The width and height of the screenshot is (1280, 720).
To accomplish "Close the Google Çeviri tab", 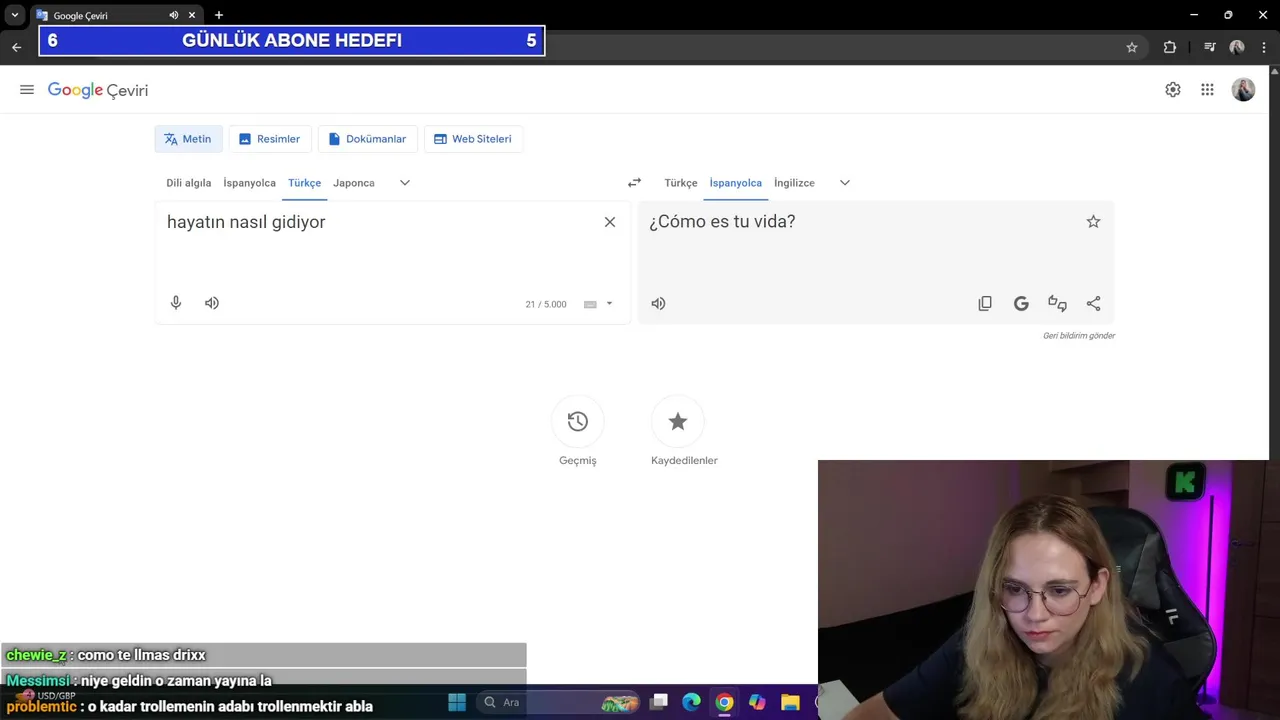I will (x=192, y=15).
